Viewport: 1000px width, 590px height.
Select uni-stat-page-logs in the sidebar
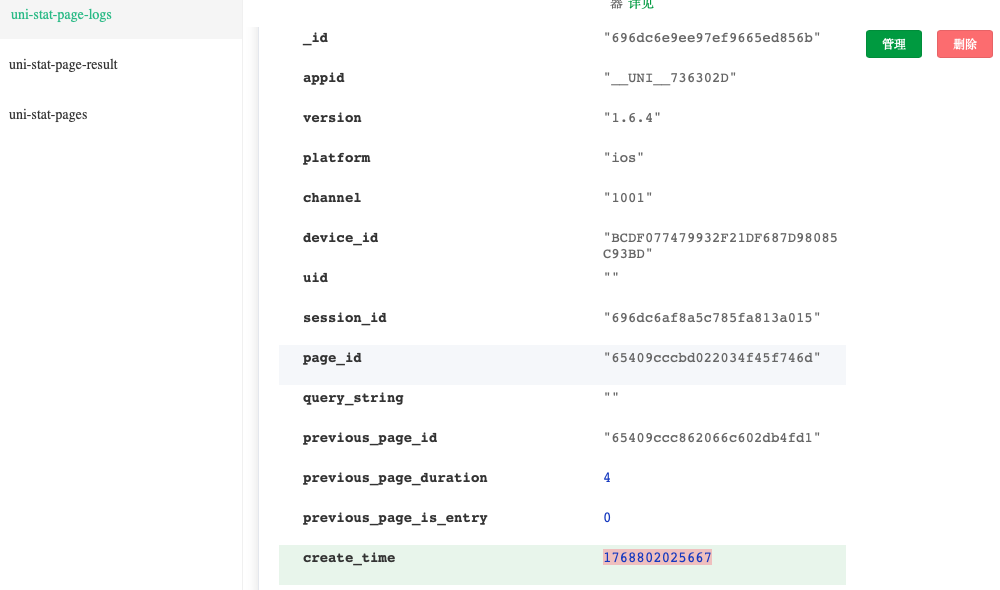pos(61,15)
